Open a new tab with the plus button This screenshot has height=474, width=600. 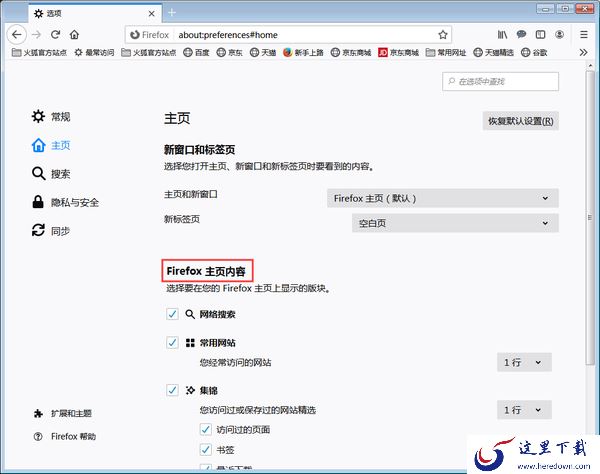(x=172, y=13)
